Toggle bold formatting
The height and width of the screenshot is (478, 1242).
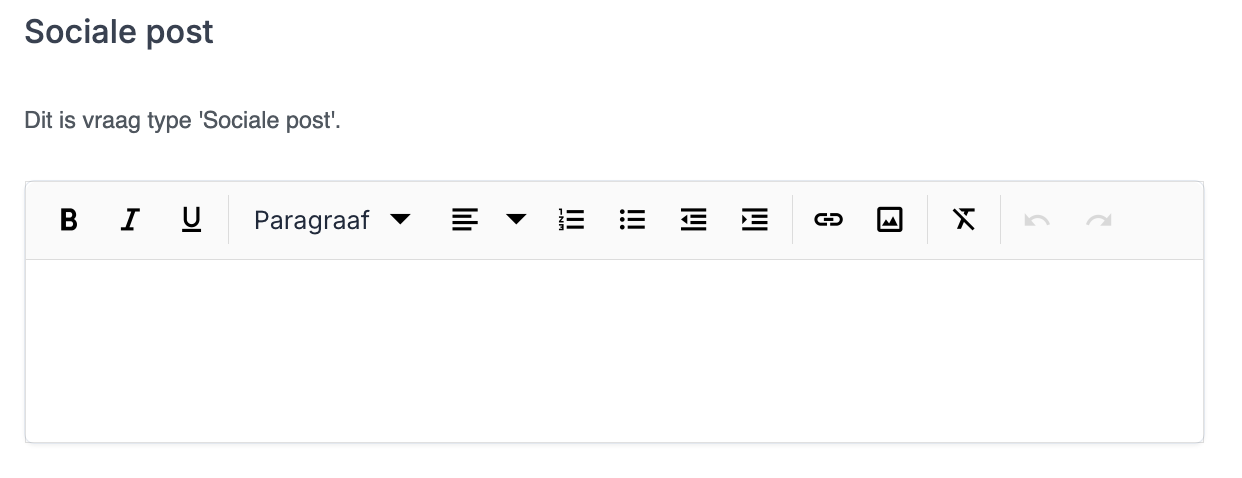pos(68,220)
